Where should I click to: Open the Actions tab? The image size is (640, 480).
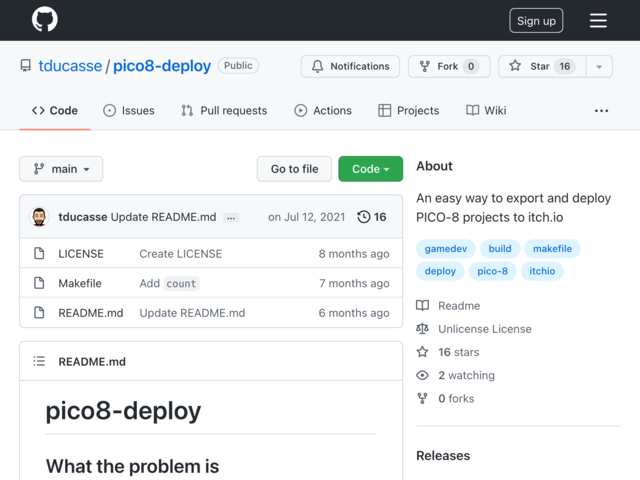click(323, 111)
